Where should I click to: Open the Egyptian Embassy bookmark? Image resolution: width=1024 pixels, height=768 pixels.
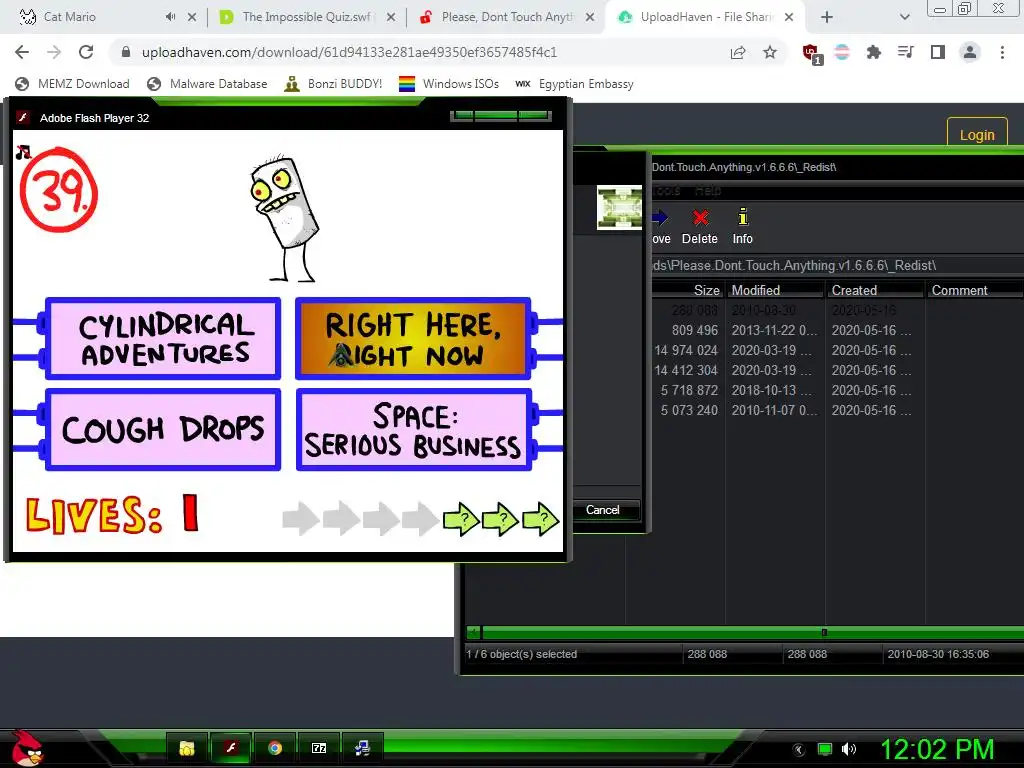[x=575, y=84]
